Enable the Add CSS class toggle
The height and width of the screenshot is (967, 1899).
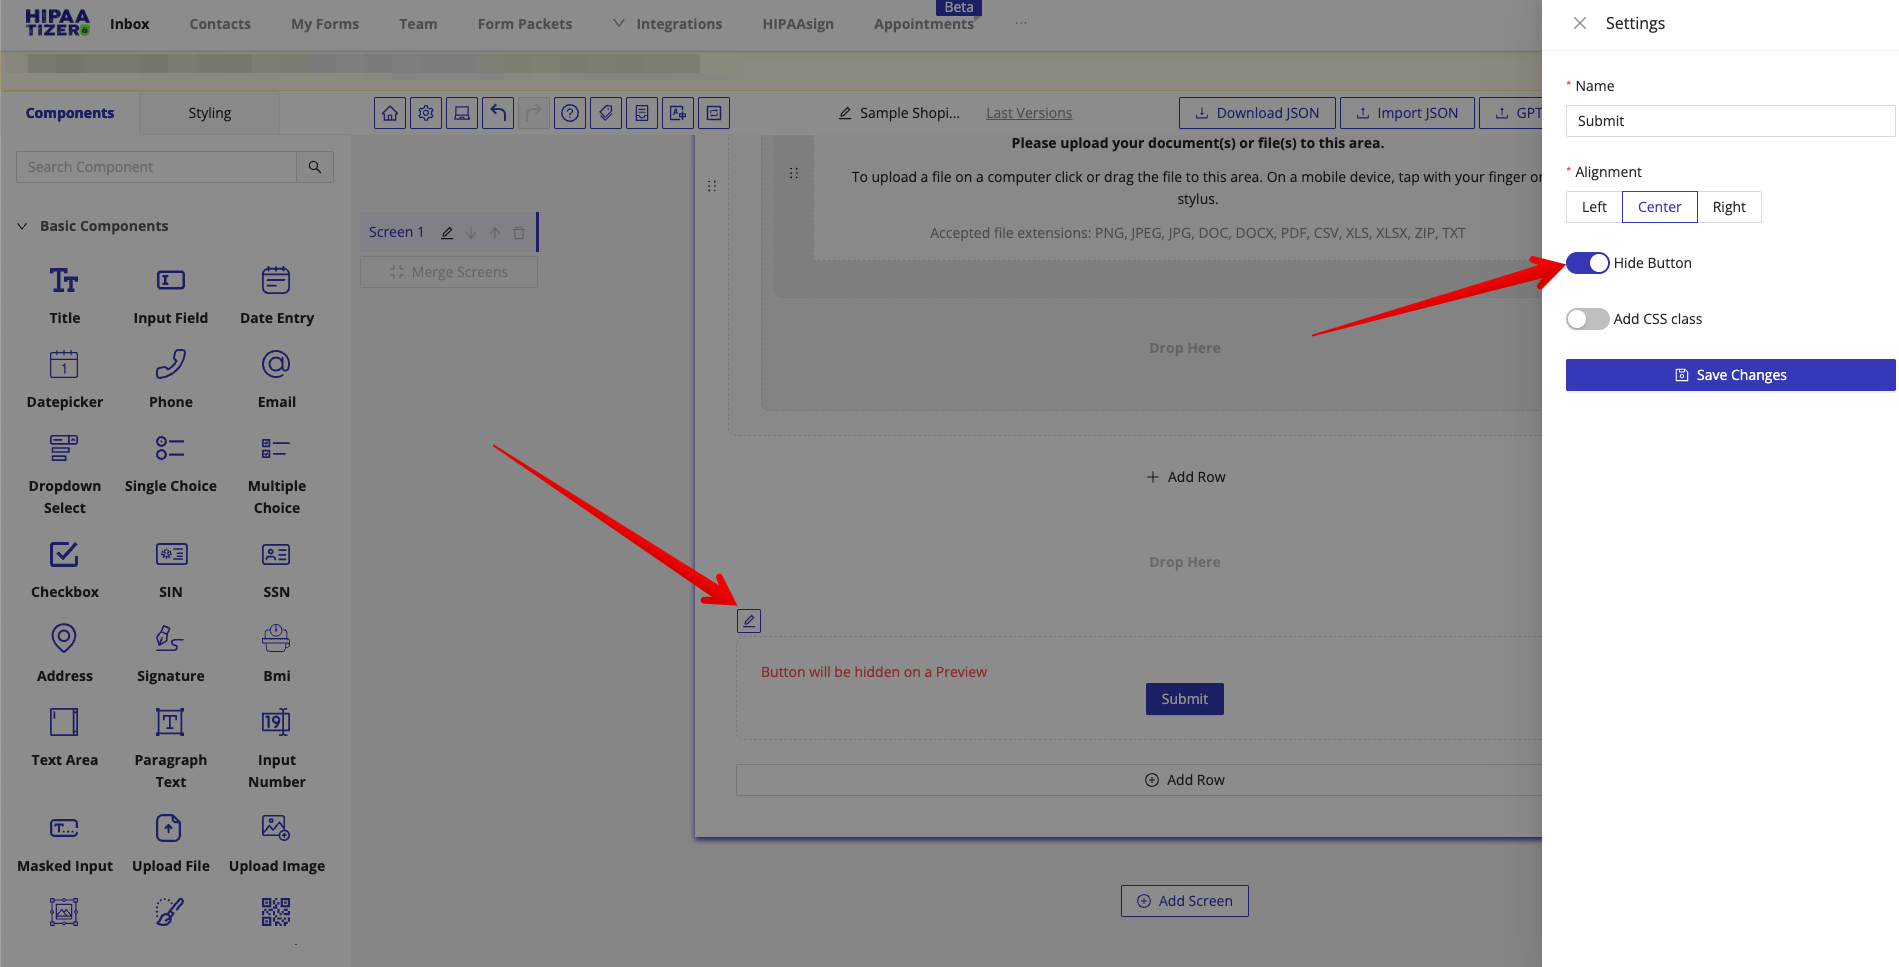[x=1587, y=319]
